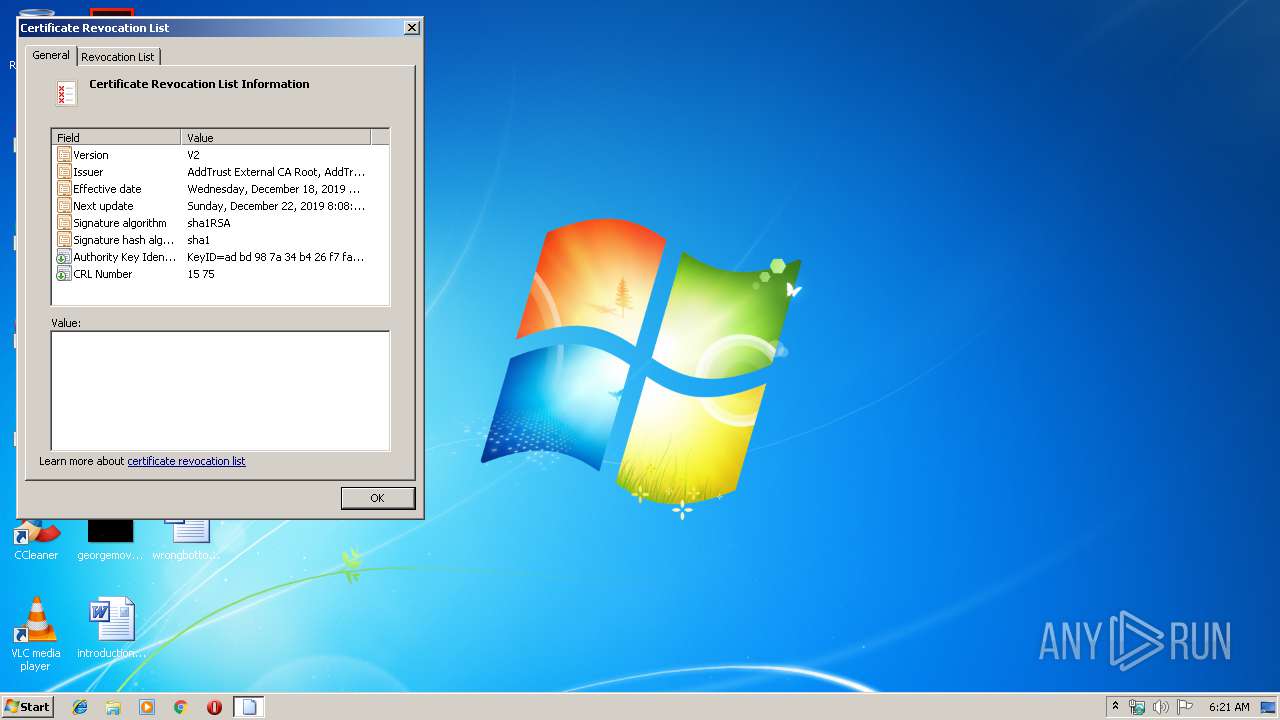Click the sha1RSA value cell
The height and width of the screenshot is (720, 1280).
point(208,223)
